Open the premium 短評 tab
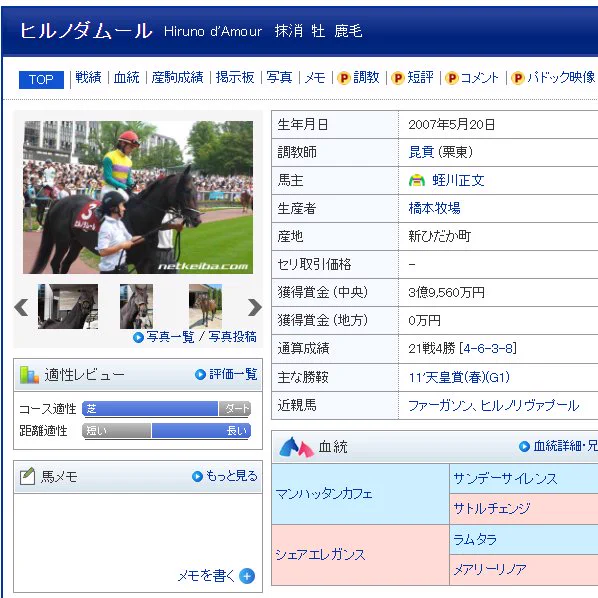The width and height of the screenshot is (598, 598). 420,77
